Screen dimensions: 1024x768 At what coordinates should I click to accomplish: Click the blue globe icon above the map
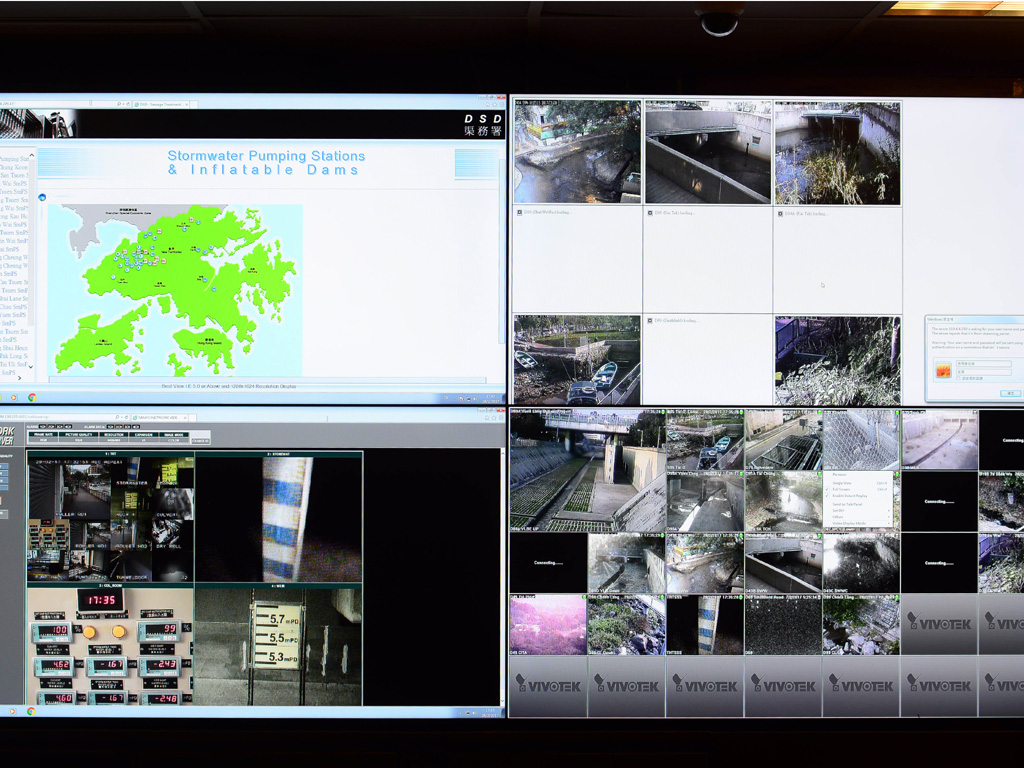42,197
